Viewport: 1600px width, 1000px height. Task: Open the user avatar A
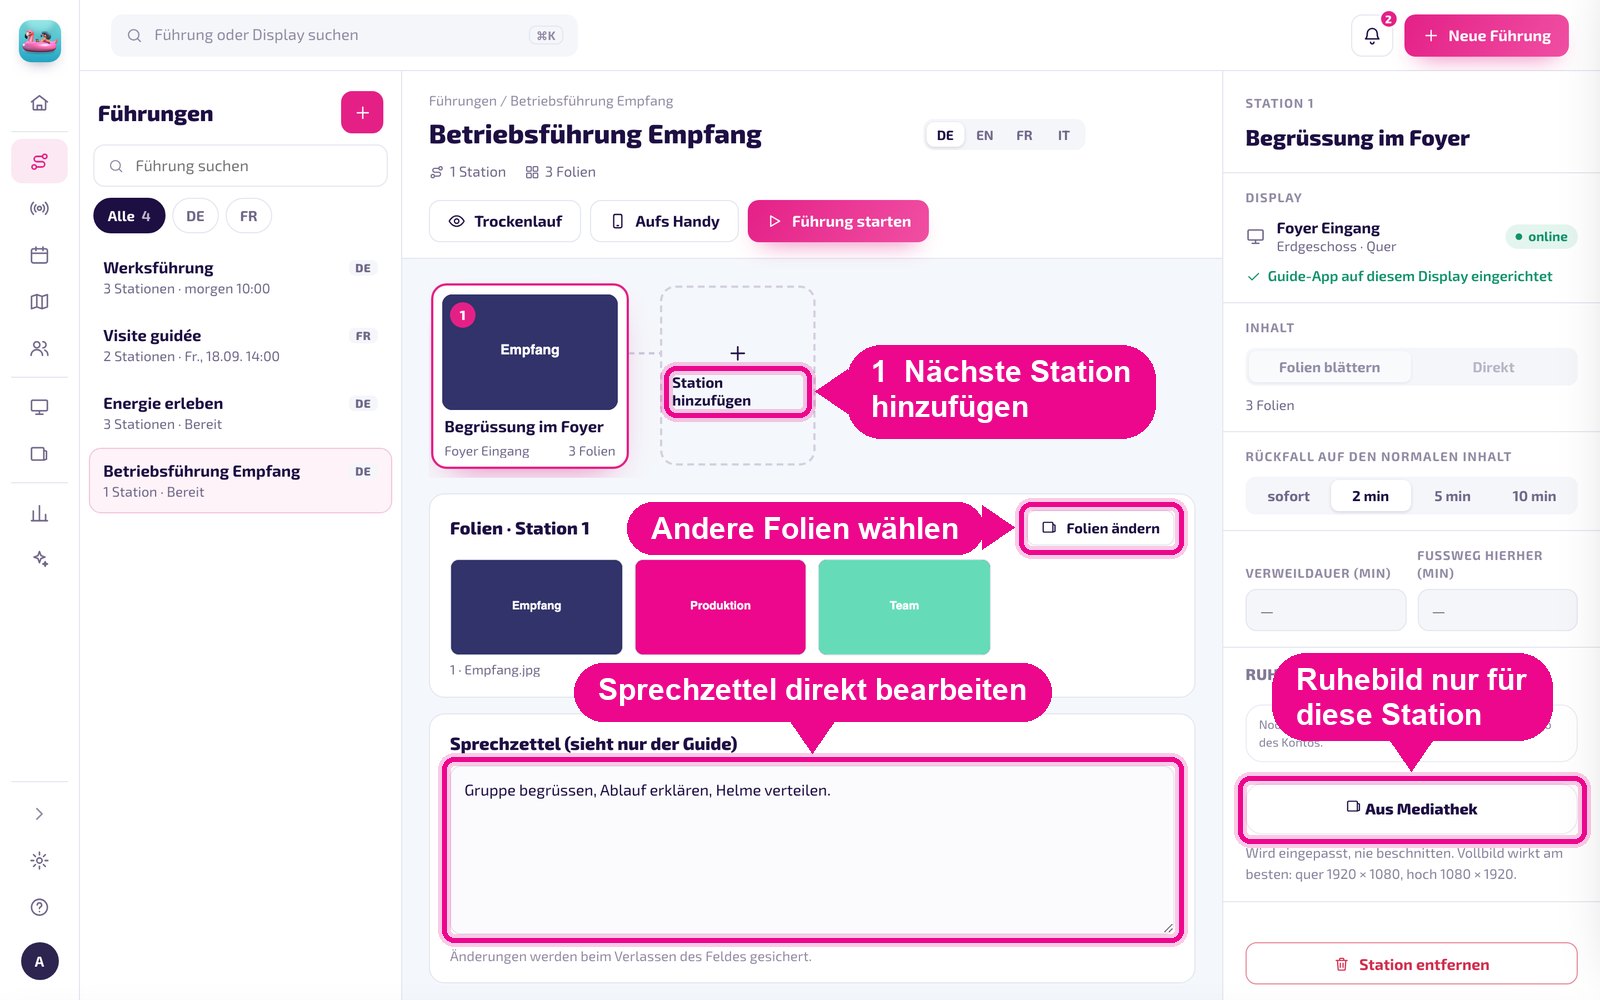point(39,961)
